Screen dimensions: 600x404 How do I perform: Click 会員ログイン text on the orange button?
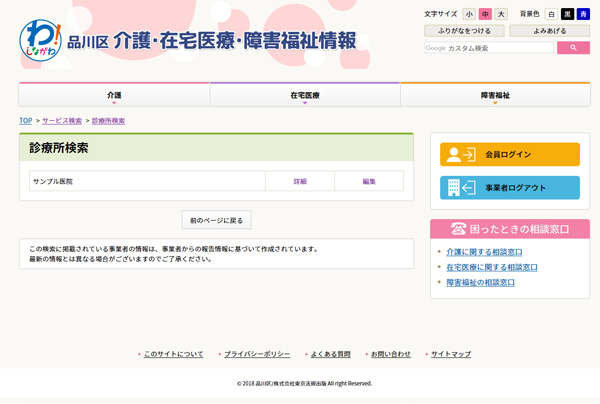(x=508, y=155)
